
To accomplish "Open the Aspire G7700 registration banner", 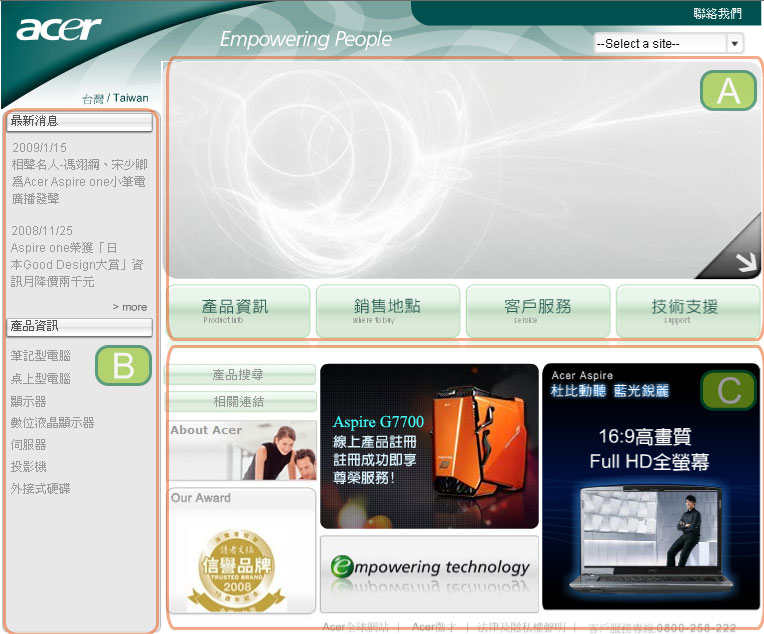I will click(429, 446).
